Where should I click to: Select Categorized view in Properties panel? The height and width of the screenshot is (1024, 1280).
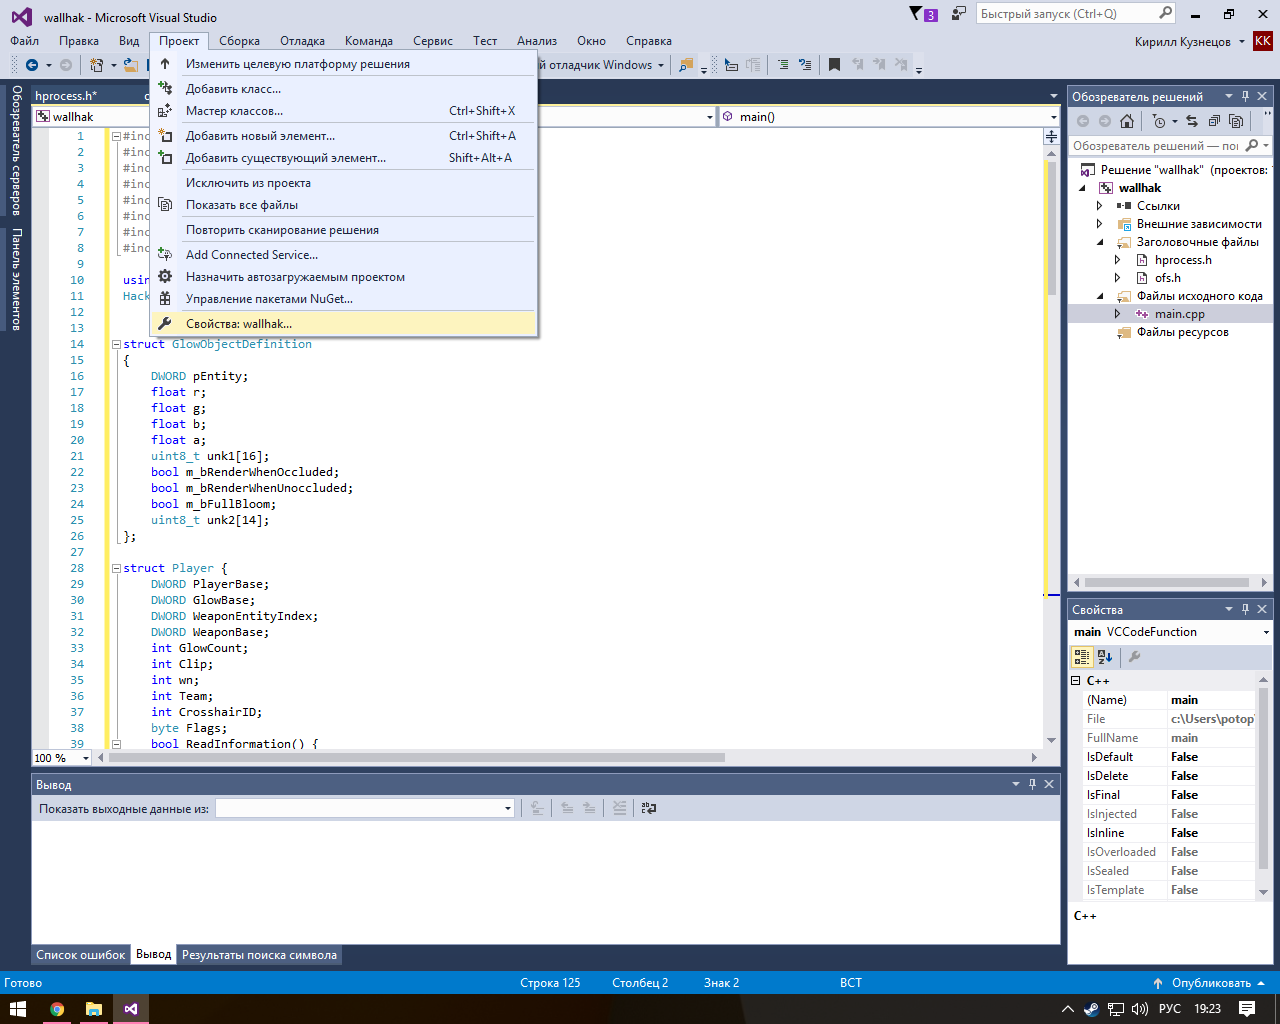click(1082, 657)
